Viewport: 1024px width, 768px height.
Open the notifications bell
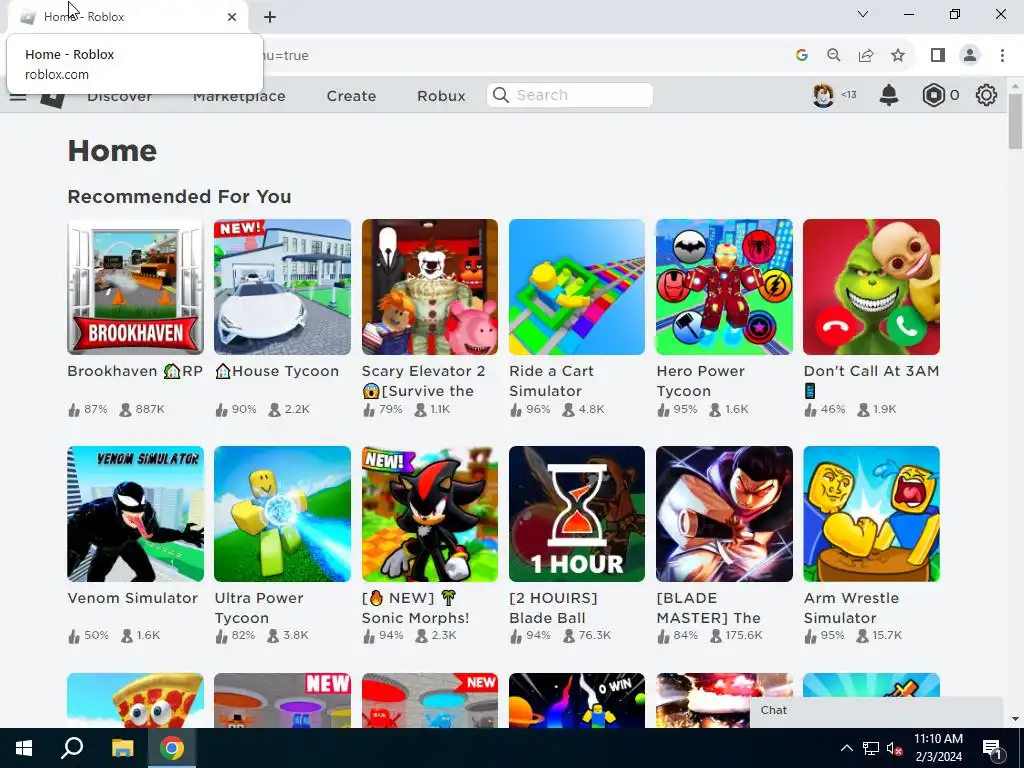pyautogui.click(x=889, y=95)
